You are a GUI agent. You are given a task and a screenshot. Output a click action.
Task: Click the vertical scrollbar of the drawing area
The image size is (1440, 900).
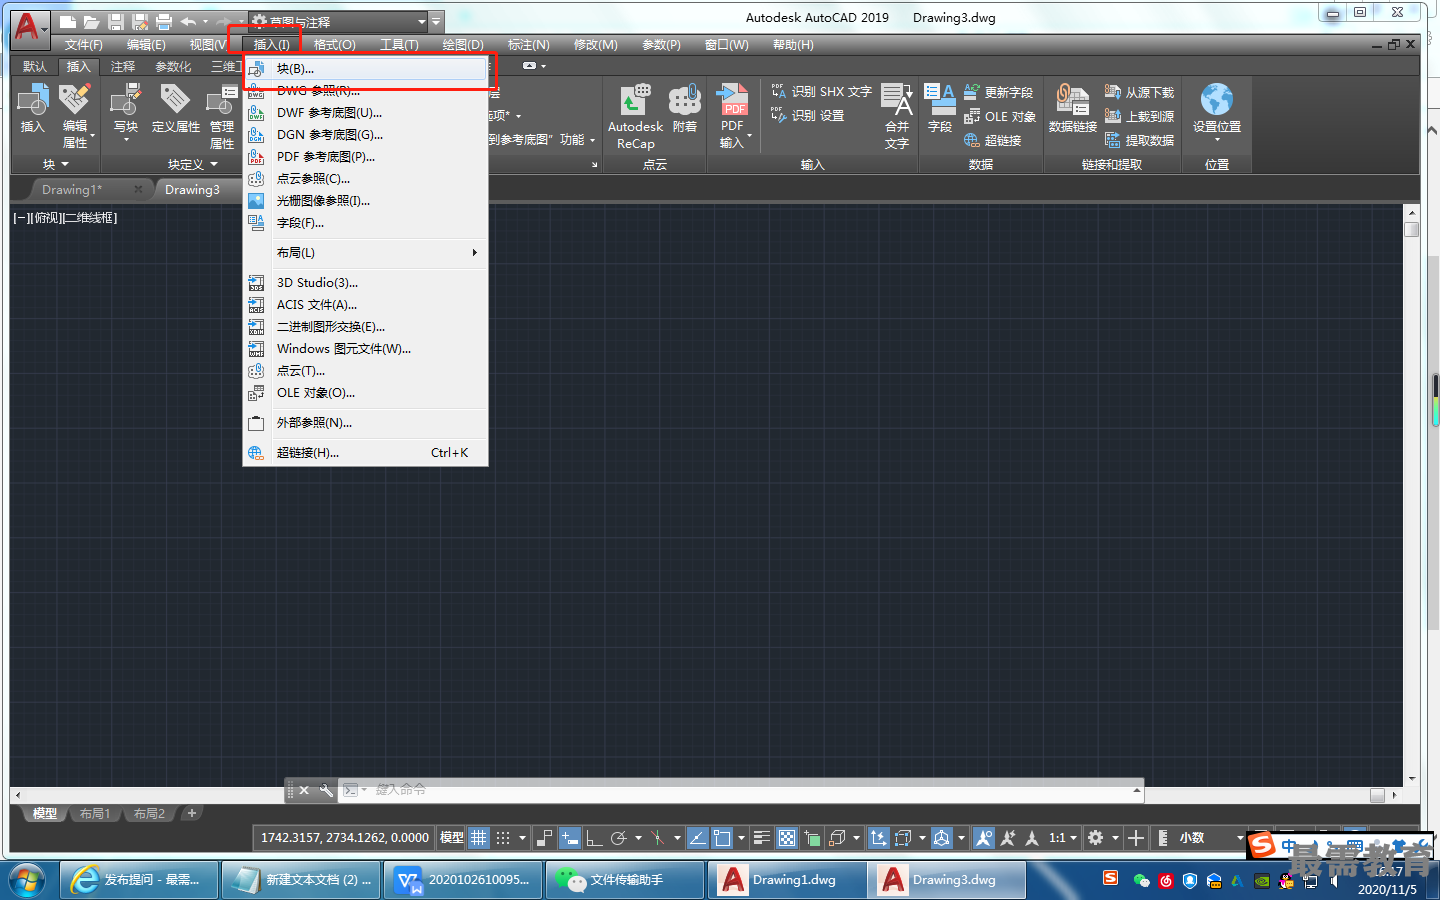(x=1412, y=495)
